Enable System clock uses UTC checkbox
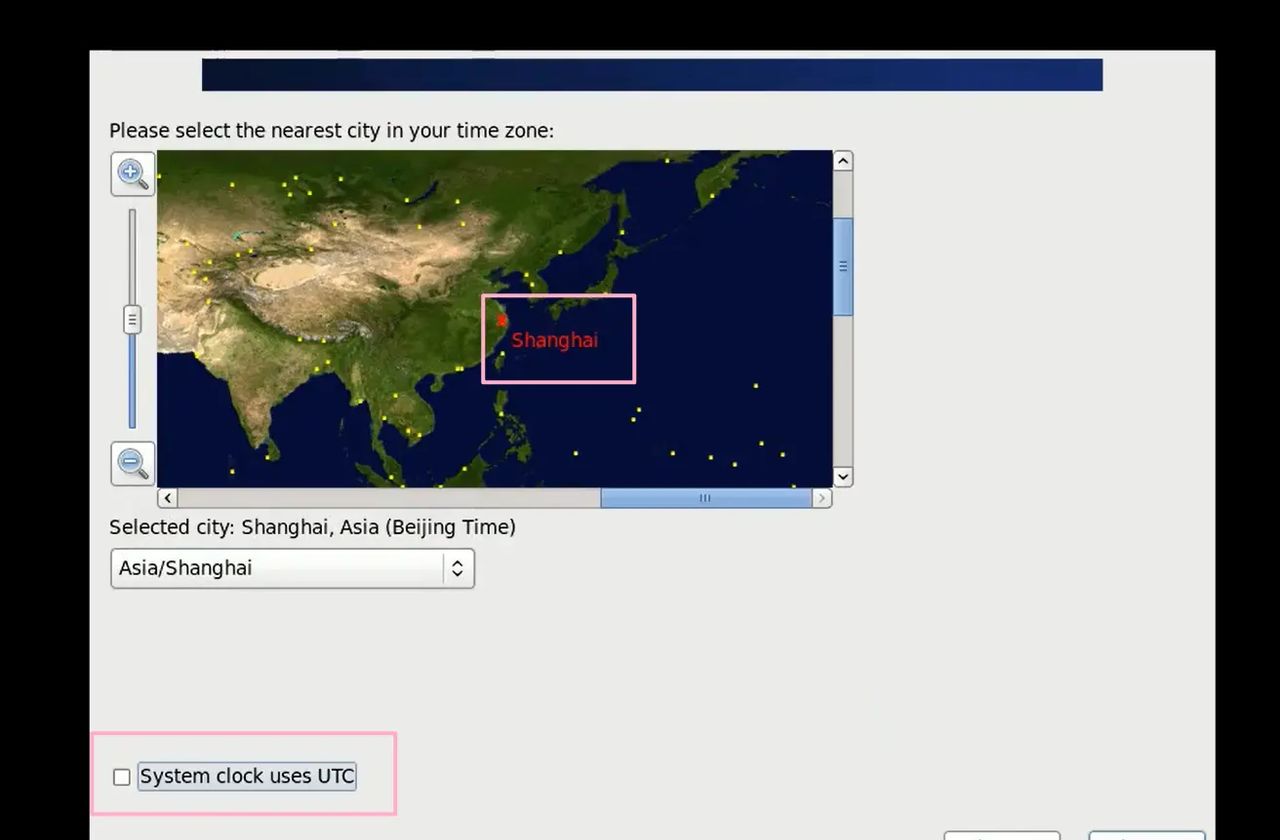This screenshot has width=1280, height=840. (122, 777)
